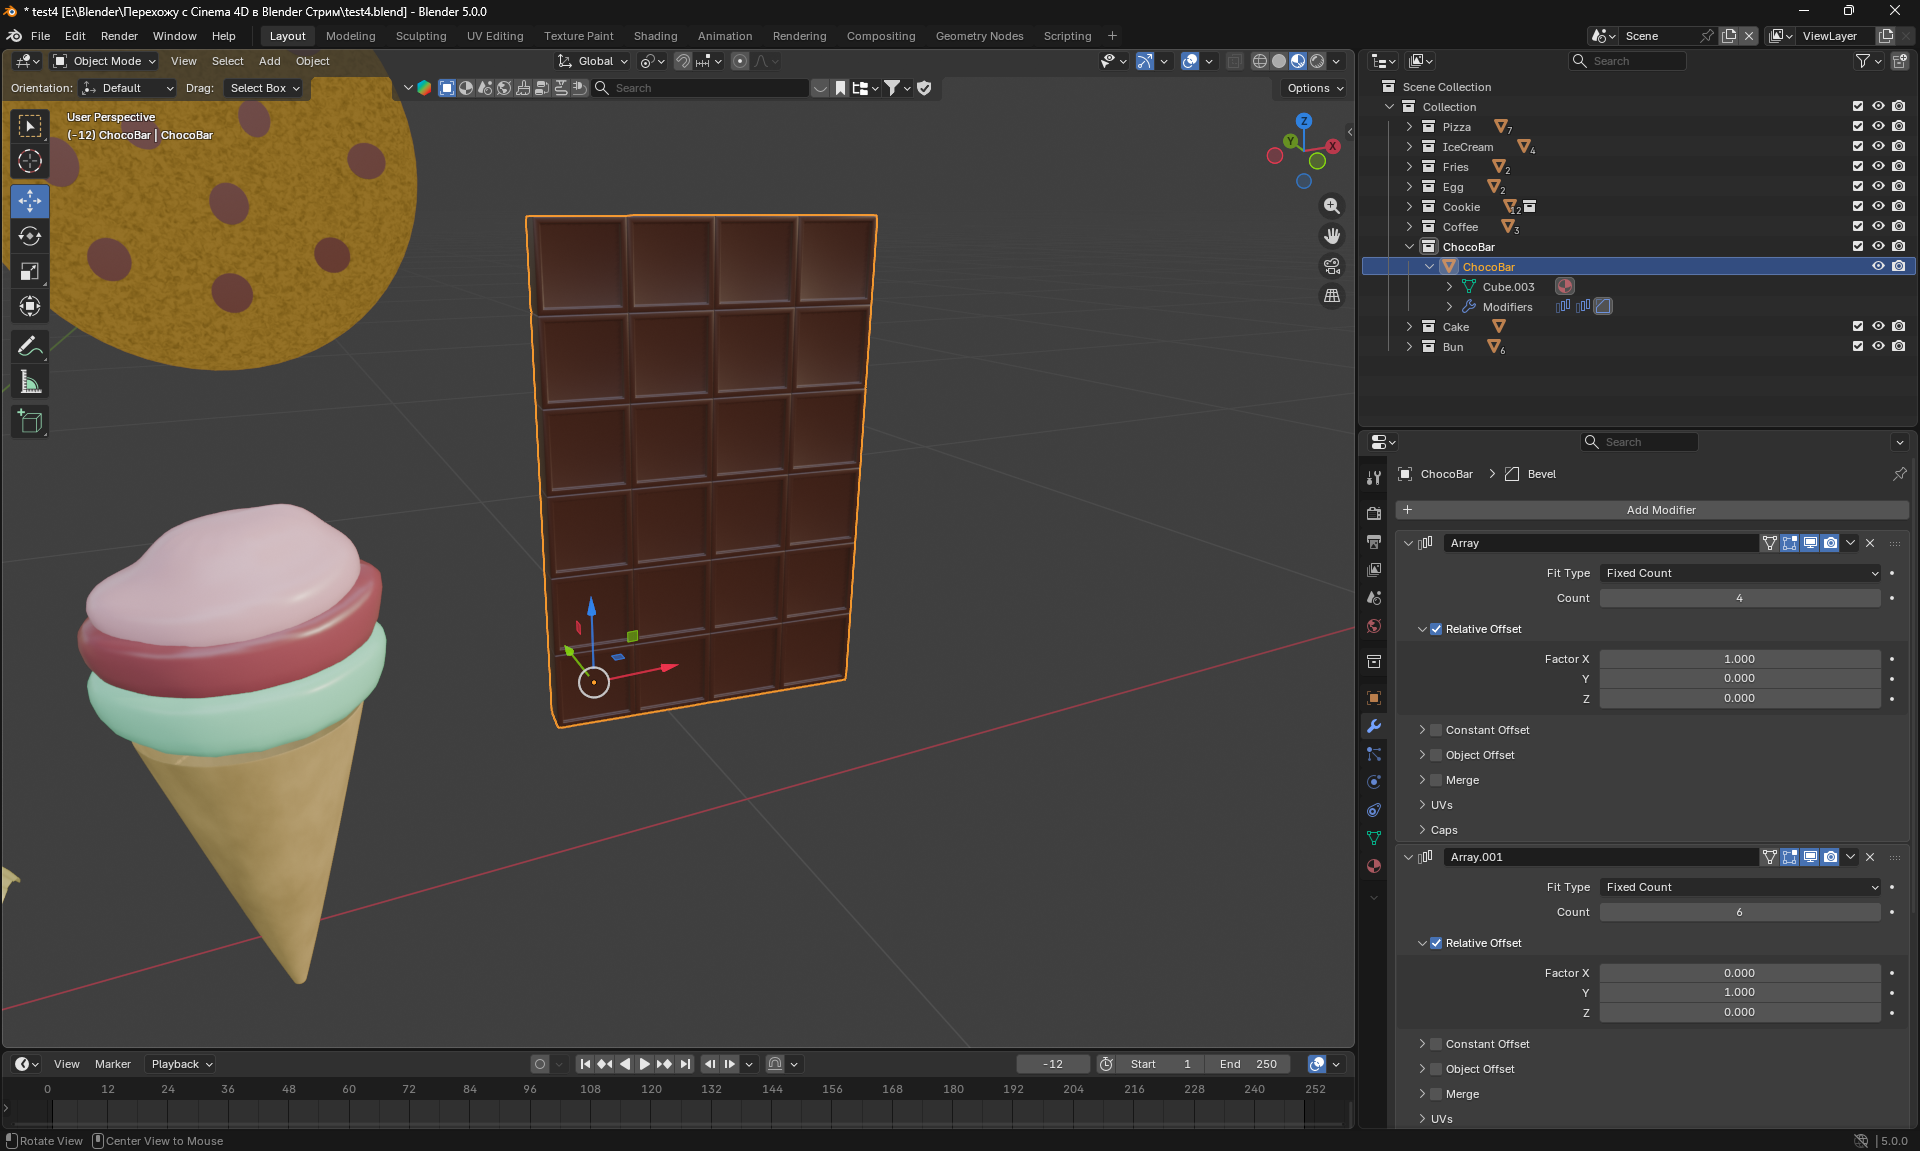Click the Add Cube tool icon

(30, 422)
